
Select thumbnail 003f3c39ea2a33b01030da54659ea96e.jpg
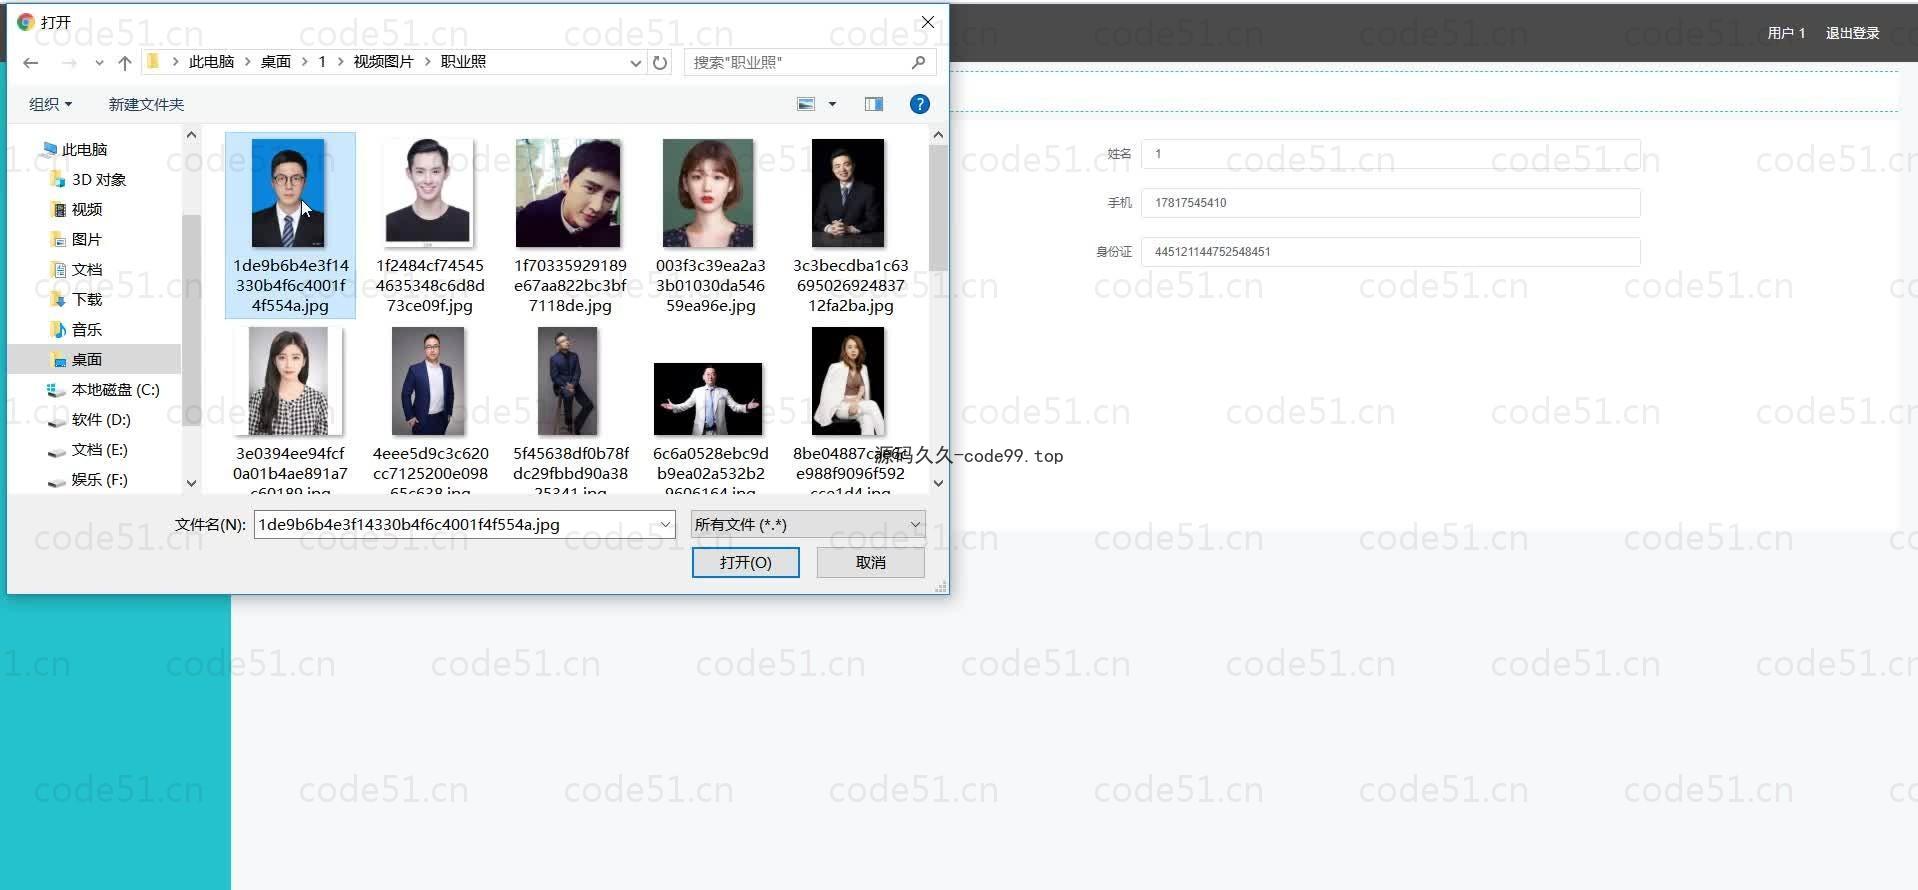pyautogui.click(x=710, y=225)
